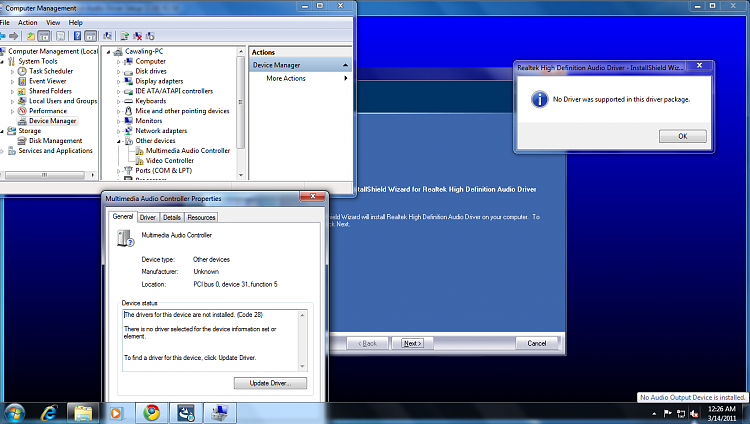Expand Network adapters category
This screenshot has height=424, width=750.
coord(119,131)
